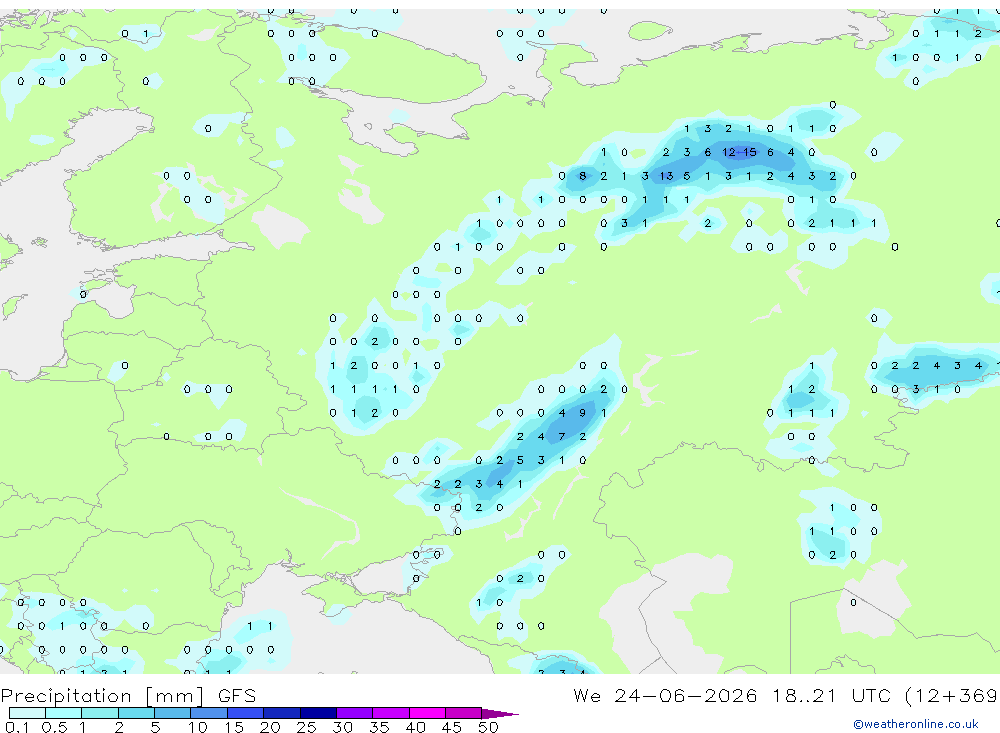Click the 'Precipitation [mm] GFS' title text

[x=128, y=695]
